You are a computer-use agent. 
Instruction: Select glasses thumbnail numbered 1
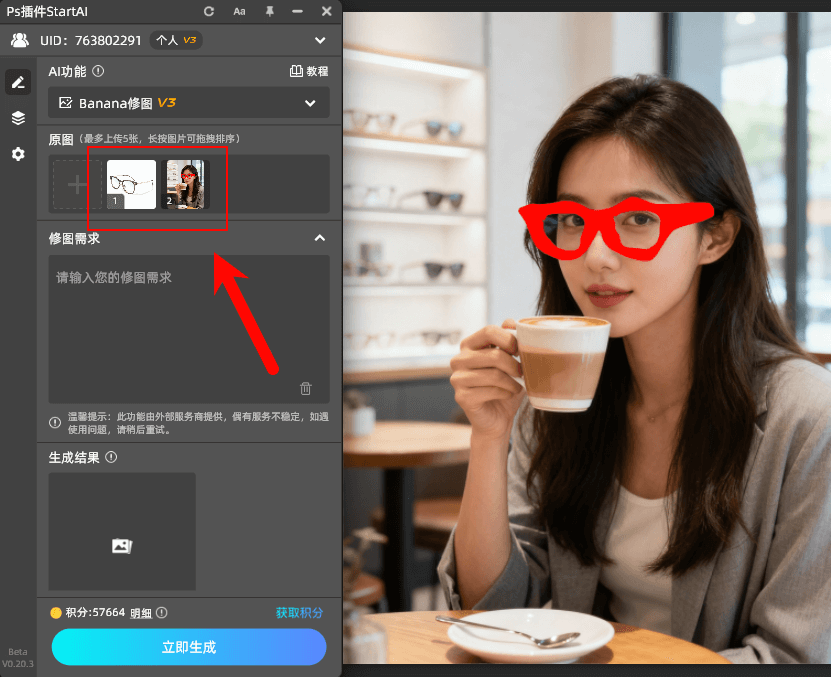click(131, 184)
